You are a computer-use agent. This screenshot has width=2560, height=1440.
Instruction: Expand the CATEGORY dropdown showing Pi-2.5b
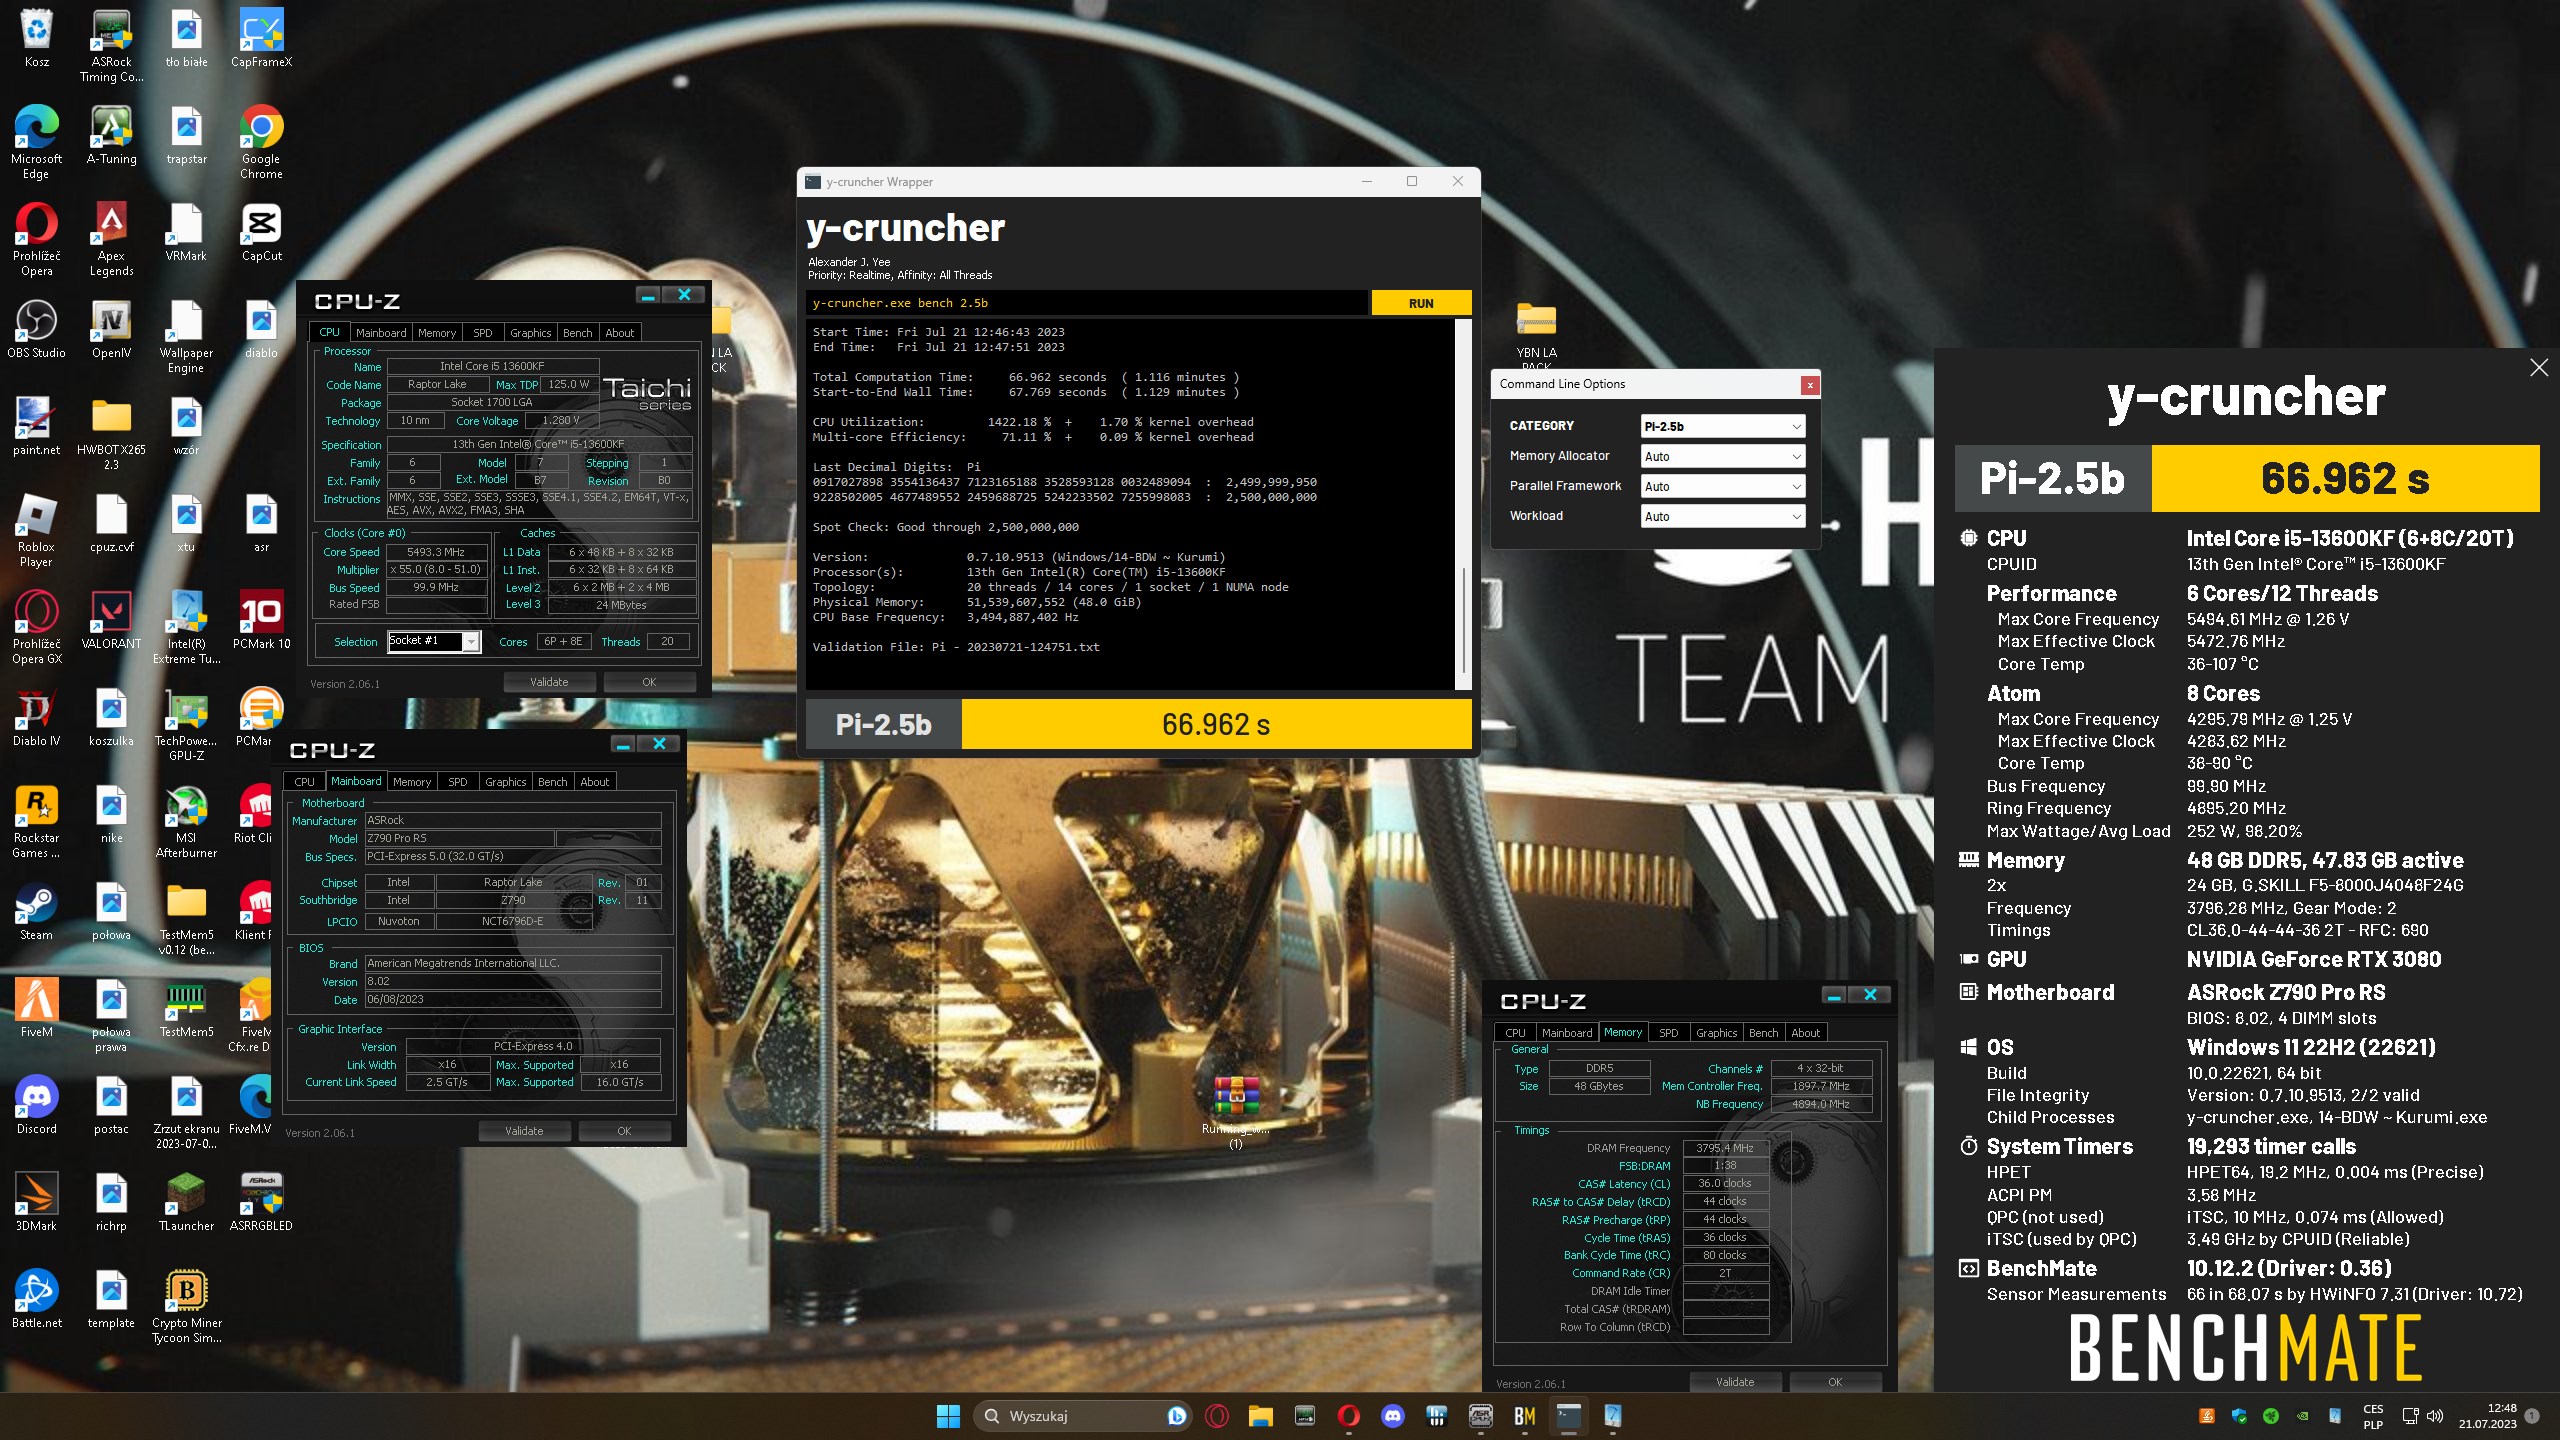(x=1722, y=426)
